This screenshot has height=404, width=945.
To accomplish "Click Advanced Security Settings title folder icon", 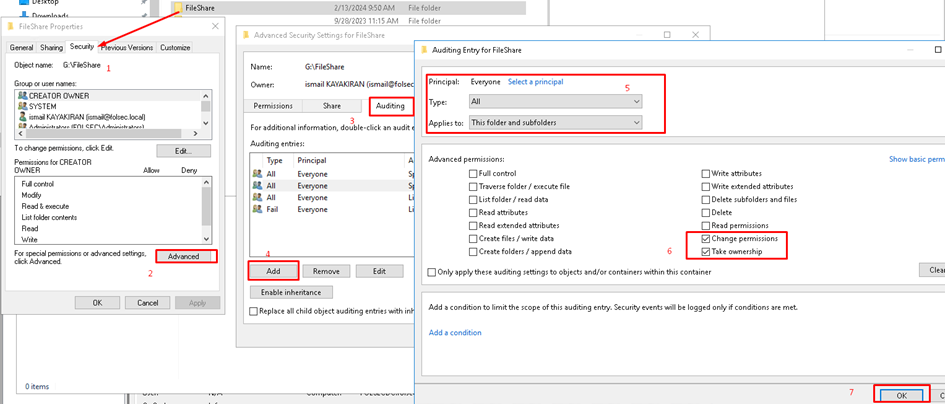I will pyautogui.click(x=246, y=35).
